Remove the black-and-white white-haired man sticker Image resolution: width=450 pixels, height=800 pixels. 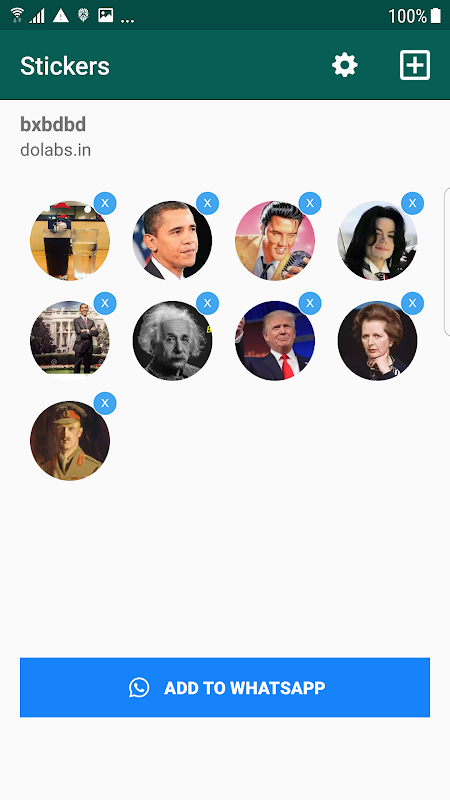point(208,303)
